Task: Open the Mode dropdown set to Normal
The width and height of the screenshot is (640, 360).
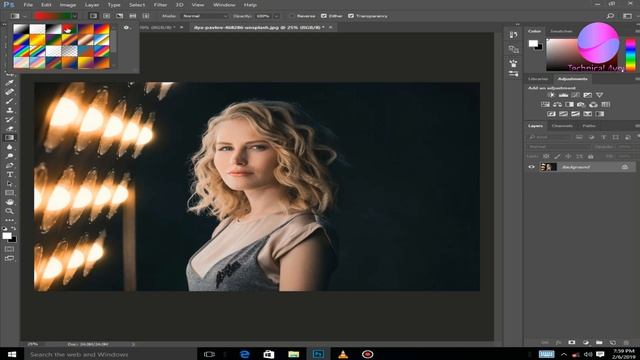Action: tap(205, 16)
